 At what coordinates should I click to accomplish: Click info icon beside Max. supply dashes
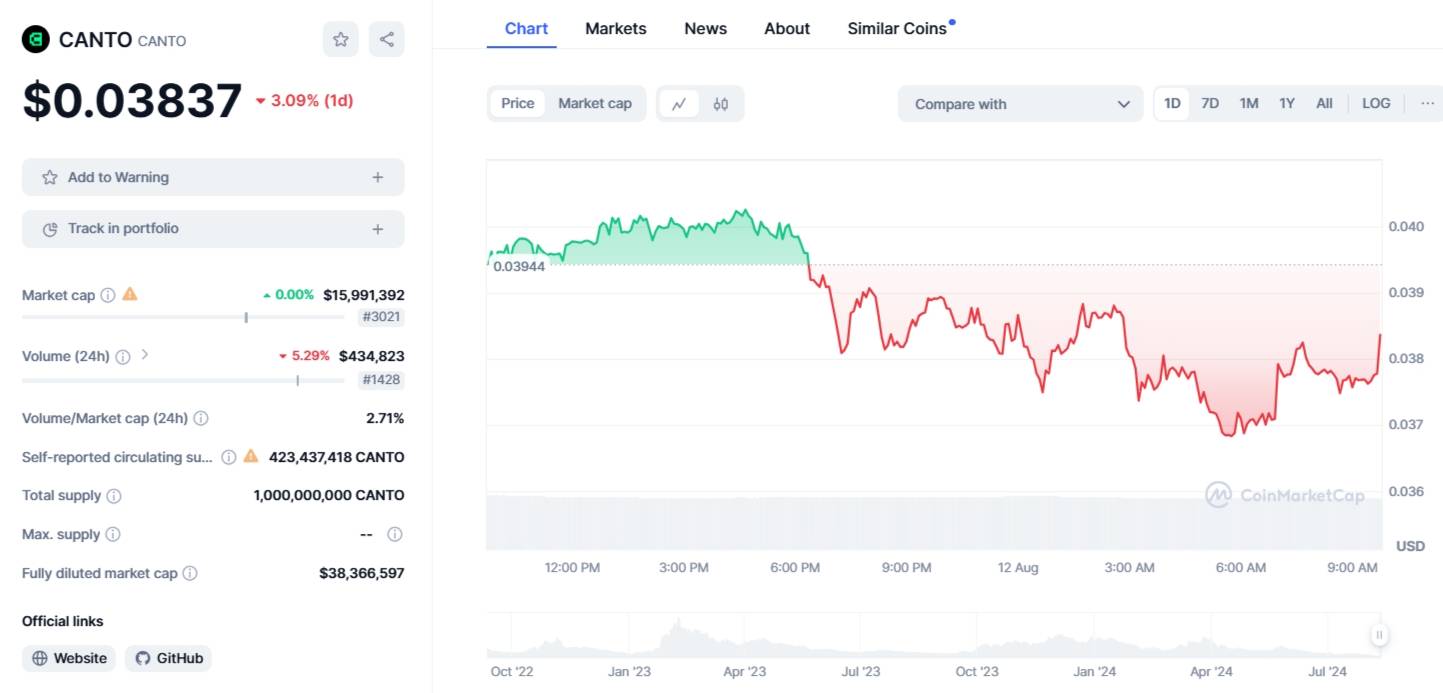click(x=395, y=534)
